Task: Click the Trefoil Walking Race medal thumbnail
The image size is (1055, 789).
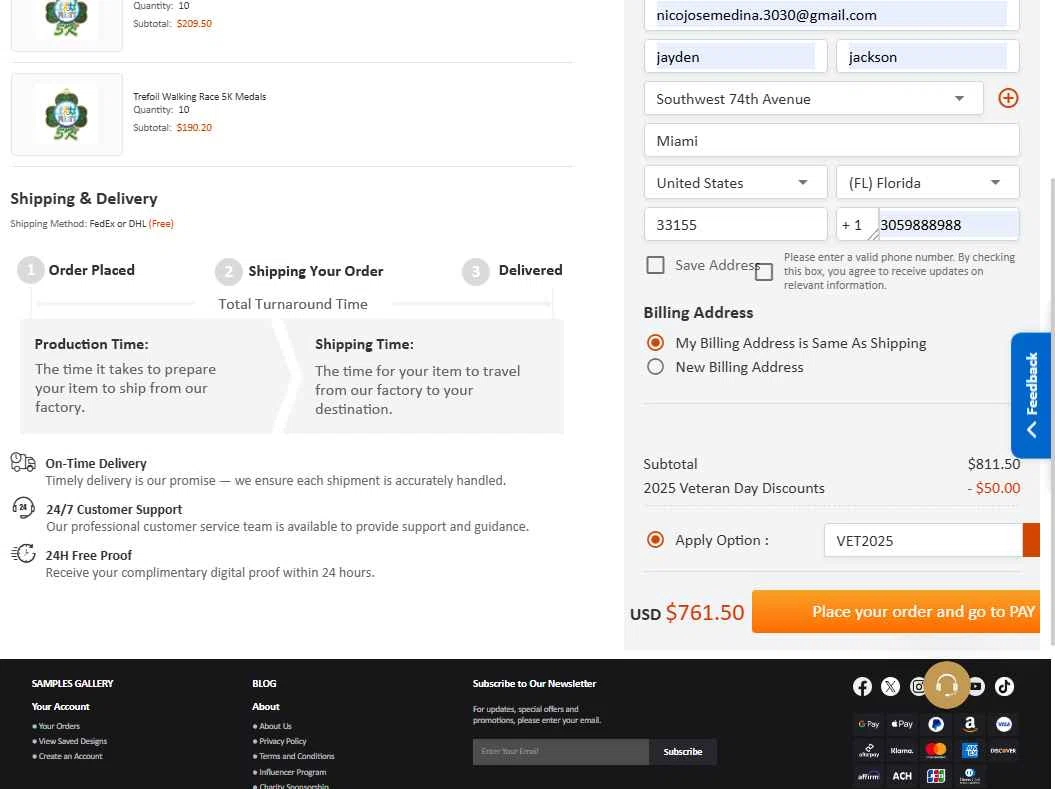Action: point(67,114)
